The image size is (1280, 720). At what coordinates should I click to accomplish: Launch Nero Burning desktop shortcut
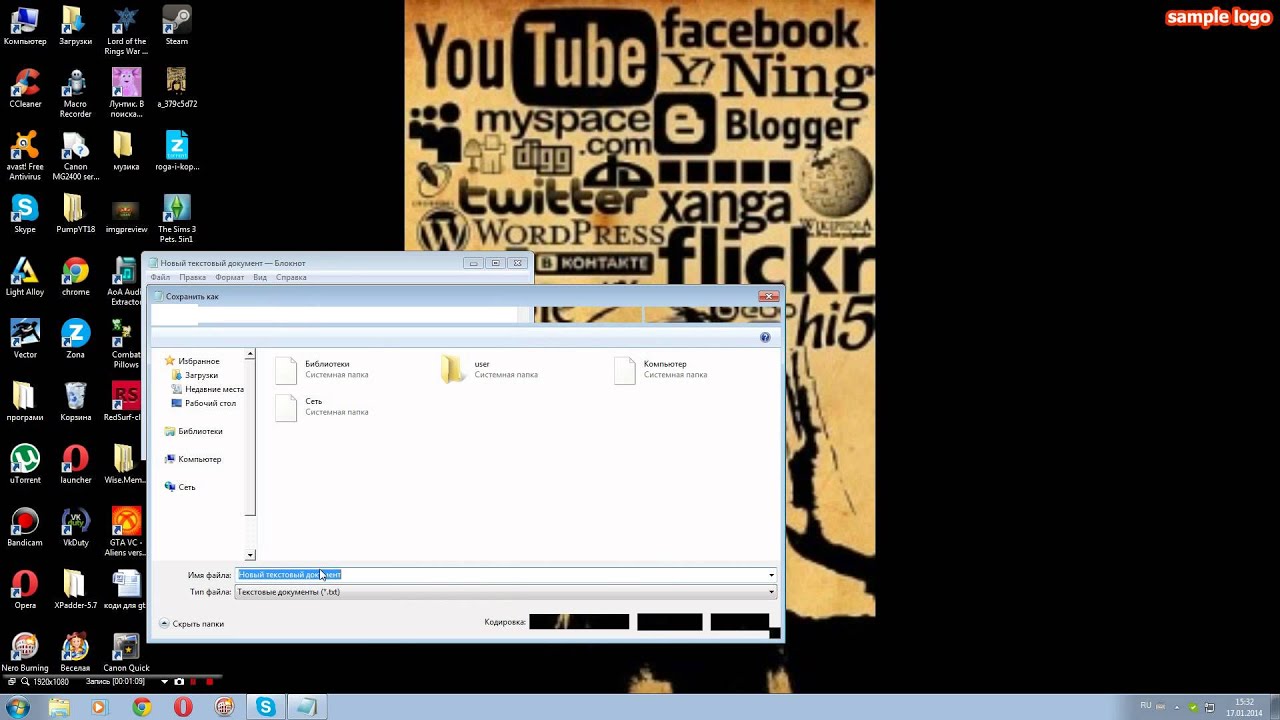(25, 652)
